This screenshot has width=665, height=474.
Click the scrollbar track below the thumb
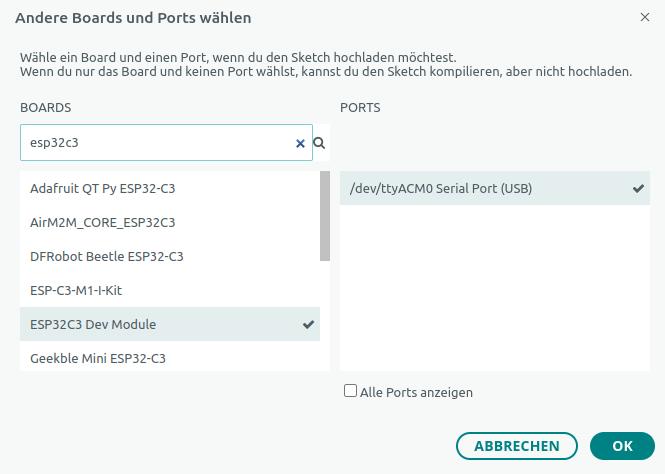324,320
